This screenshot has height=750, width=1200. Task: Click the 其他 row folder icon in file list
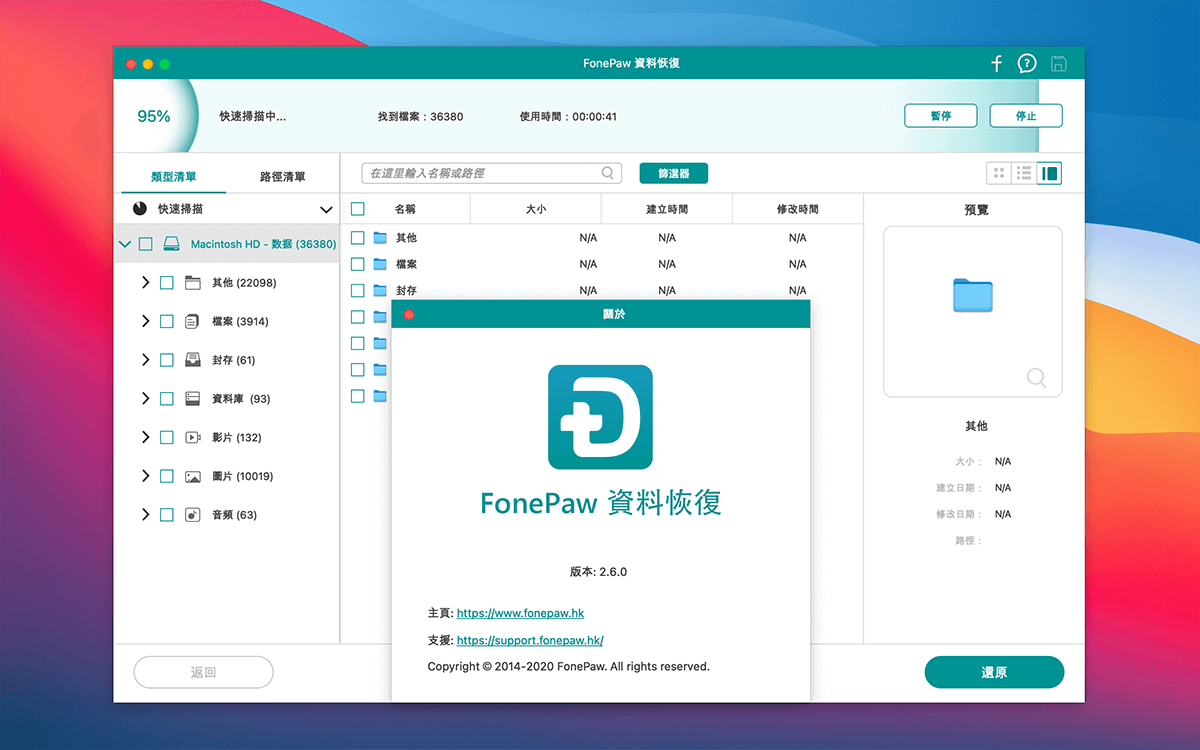tap(380, 238)
